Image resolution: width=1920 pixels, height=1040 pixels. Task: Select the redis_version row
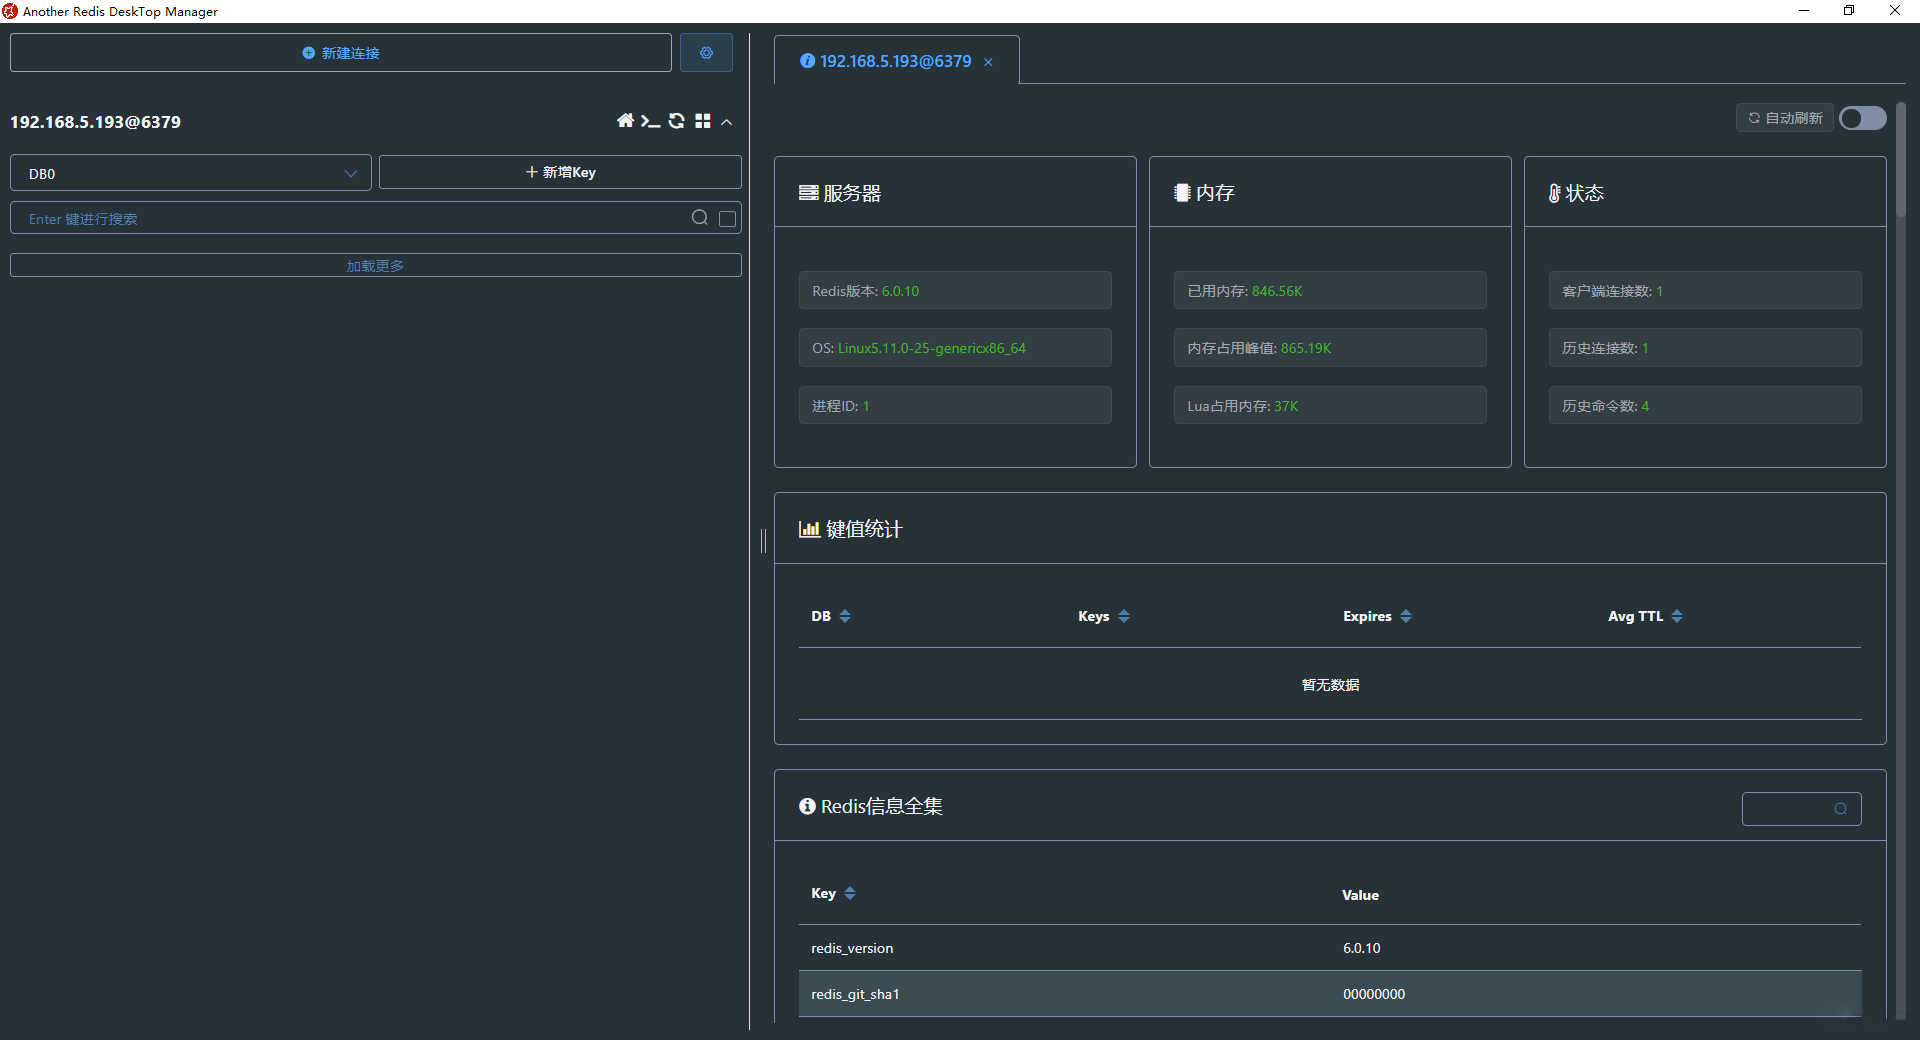click(1330, 948)
